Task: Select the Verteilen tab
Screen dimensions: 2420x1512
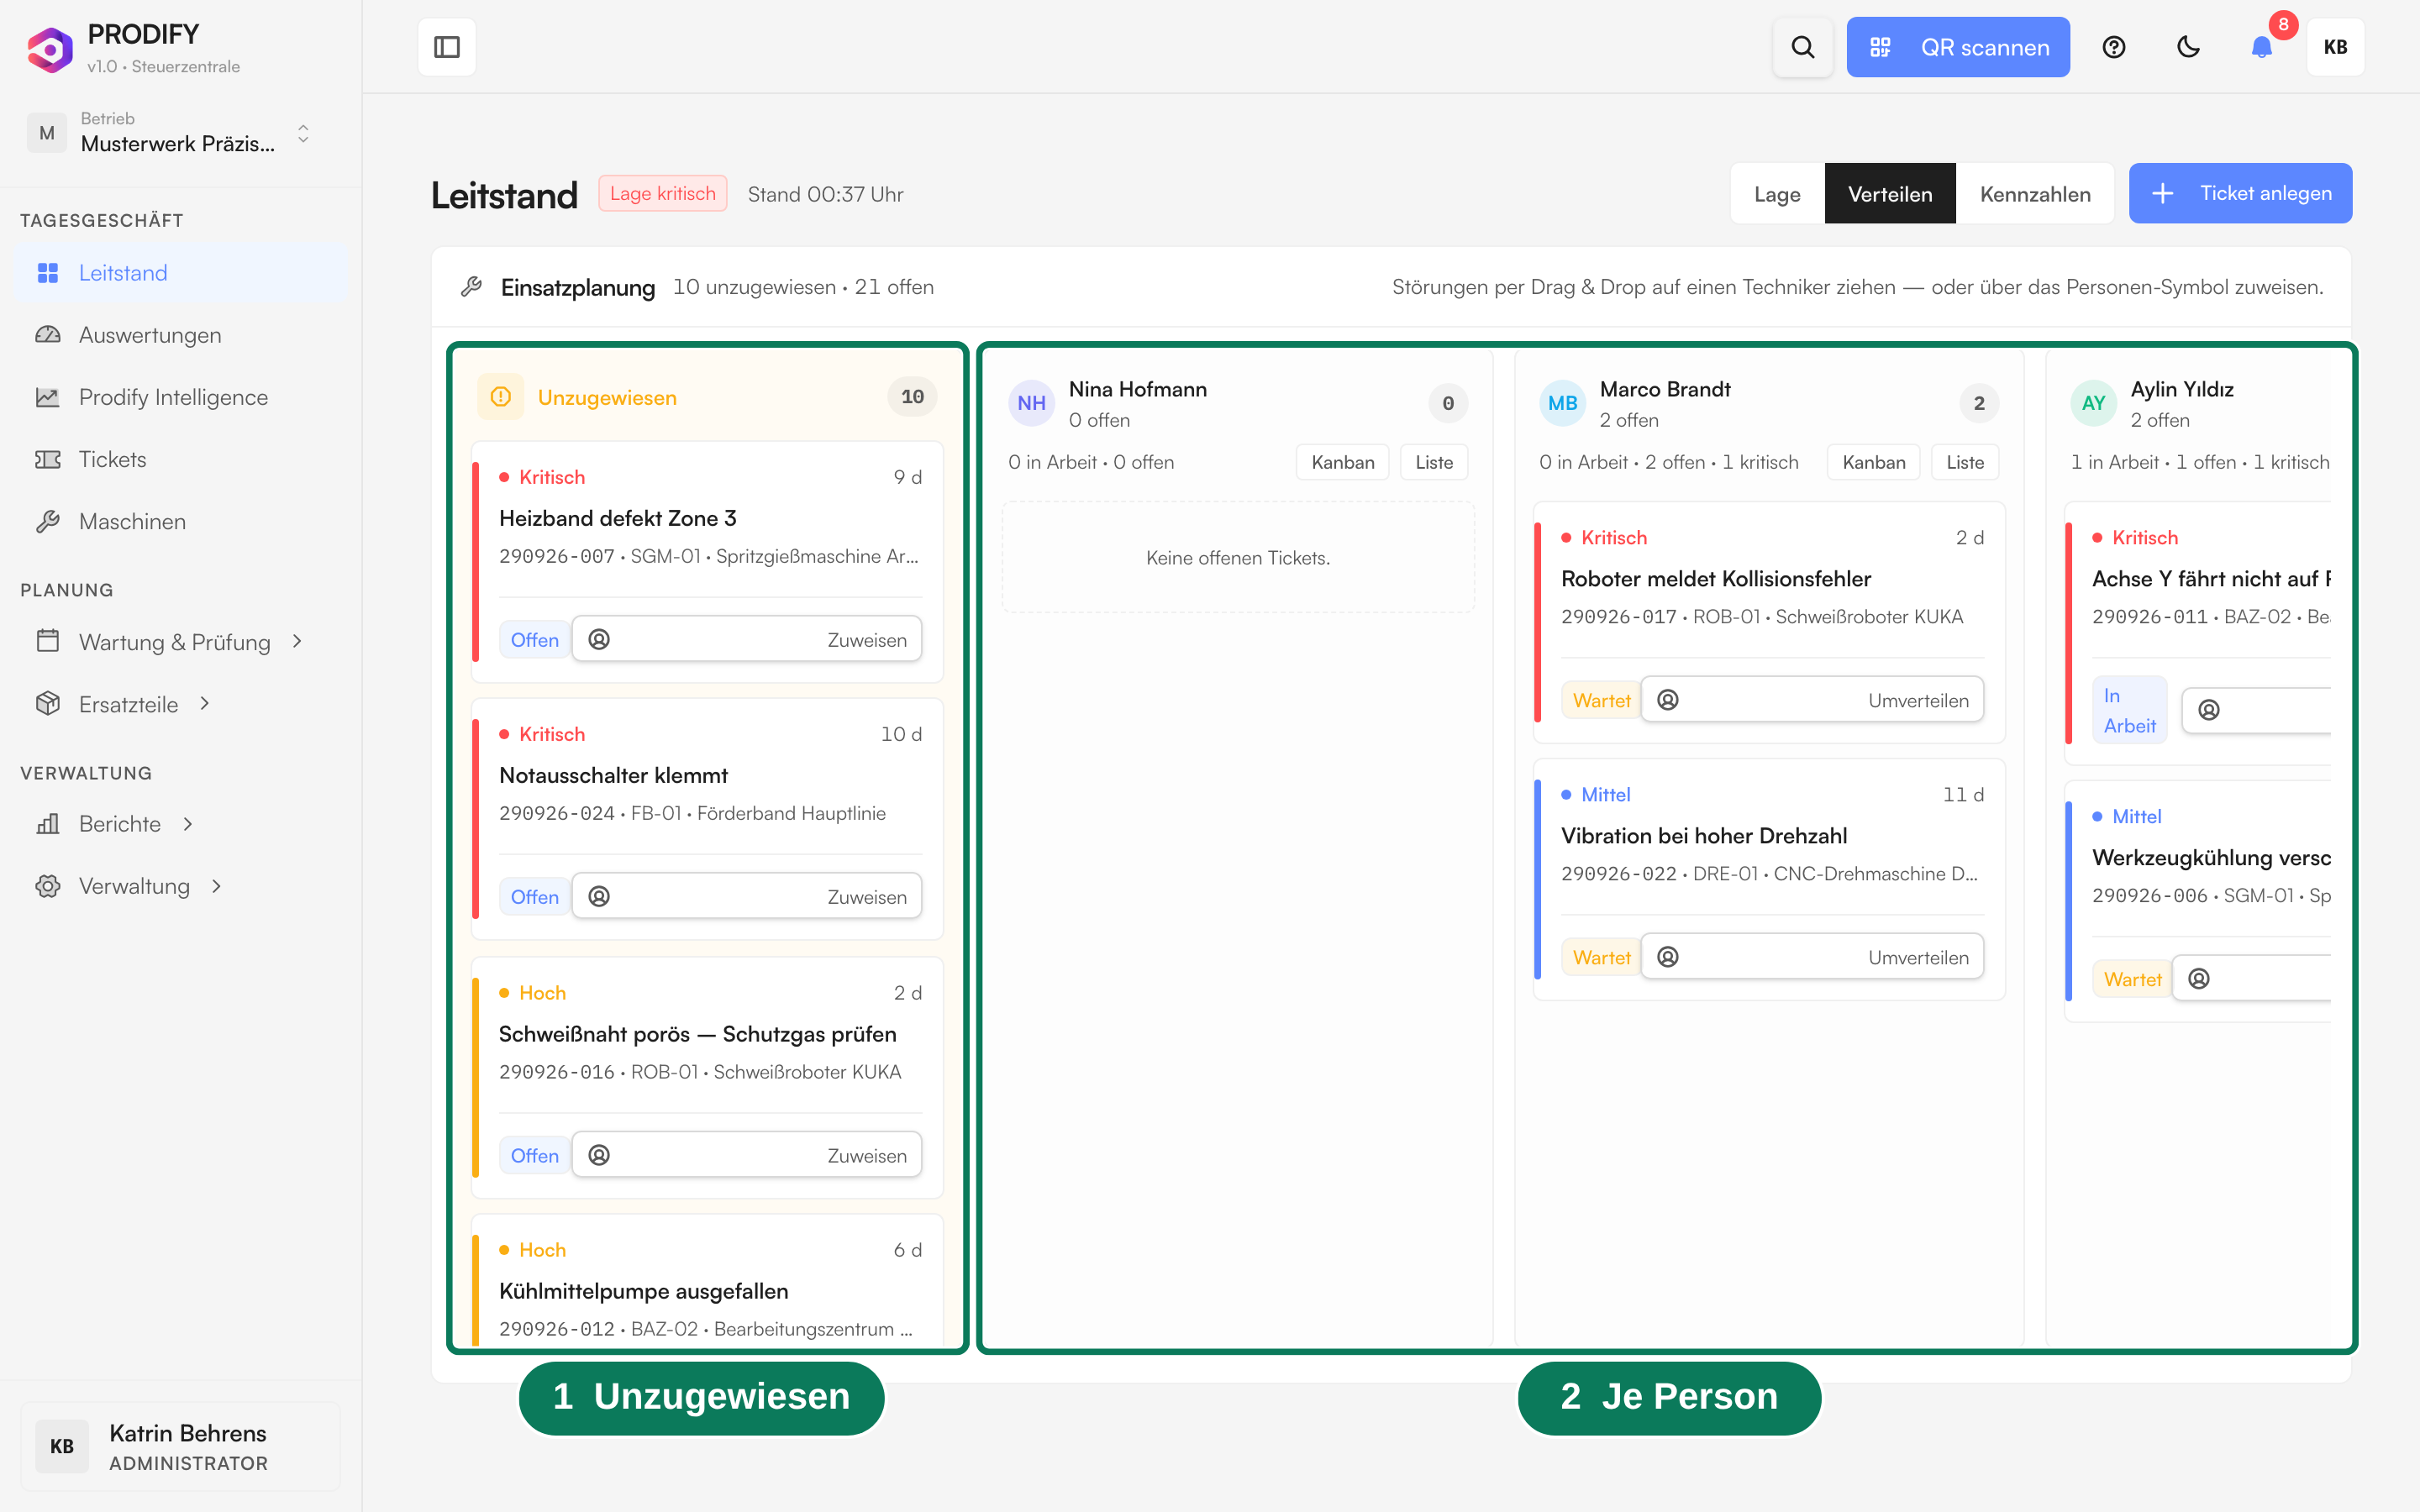Action: [1890, 194]
